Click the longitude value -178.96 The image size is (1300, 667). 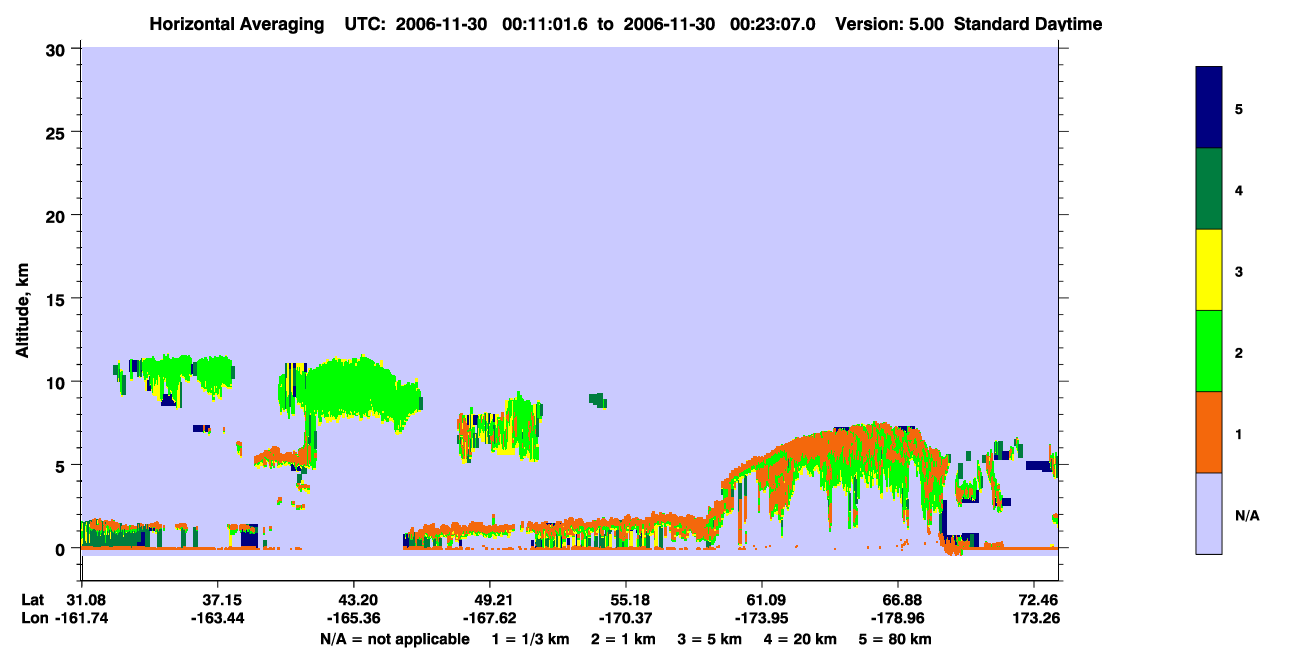[x=898, y=619]
